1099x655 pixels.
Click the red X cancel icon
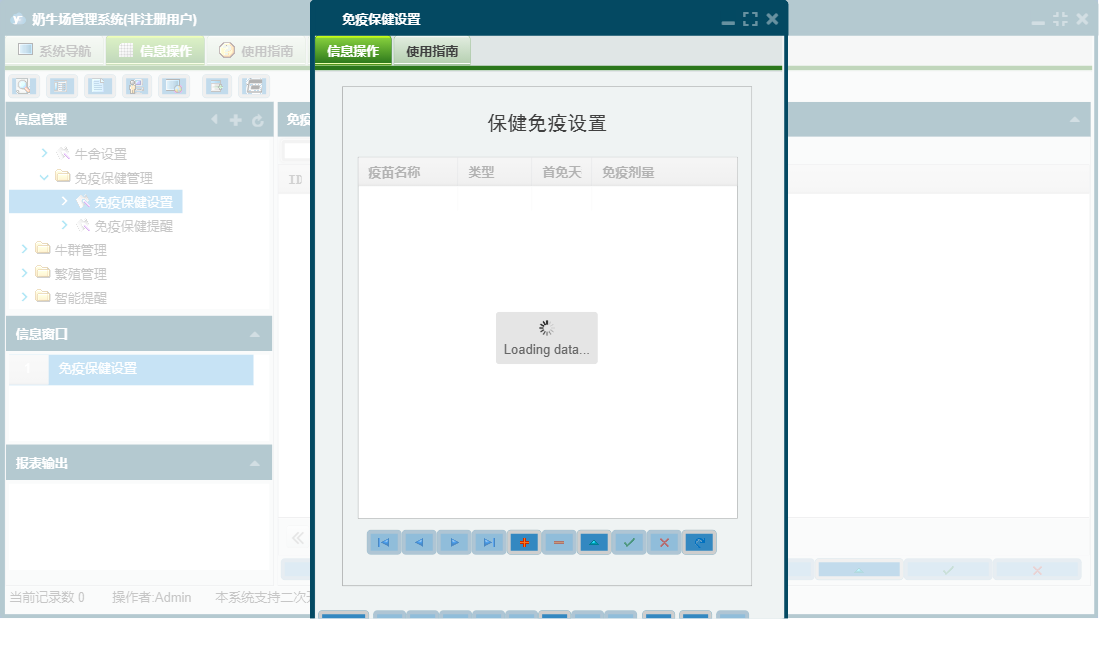tap(664, 542)
